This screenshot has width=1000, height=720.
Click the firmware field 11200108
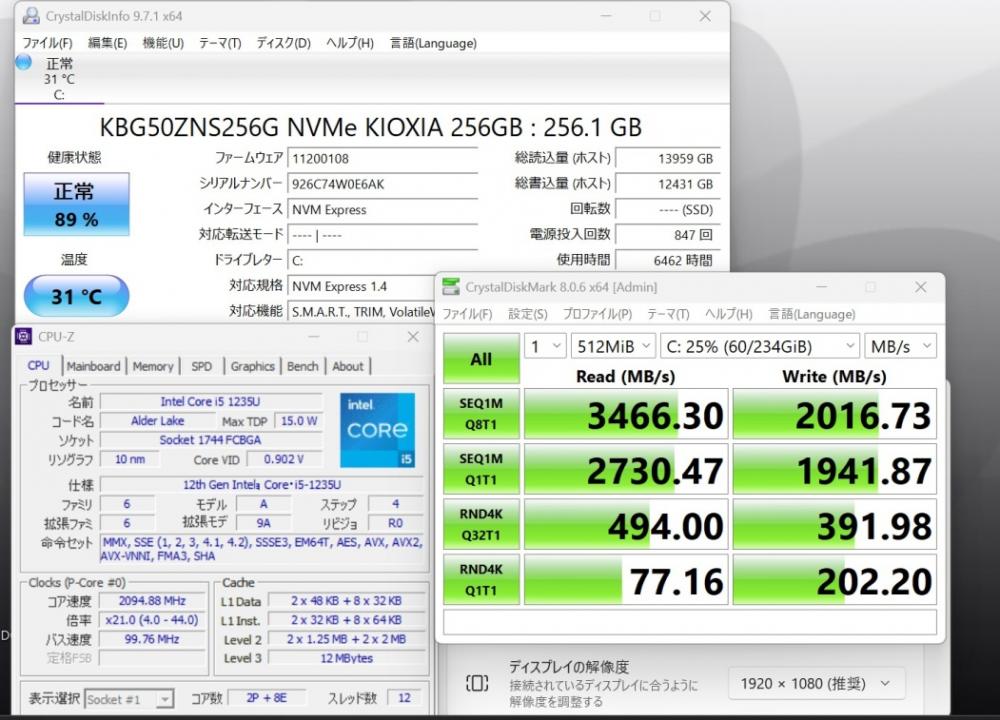tap(383, 159)
